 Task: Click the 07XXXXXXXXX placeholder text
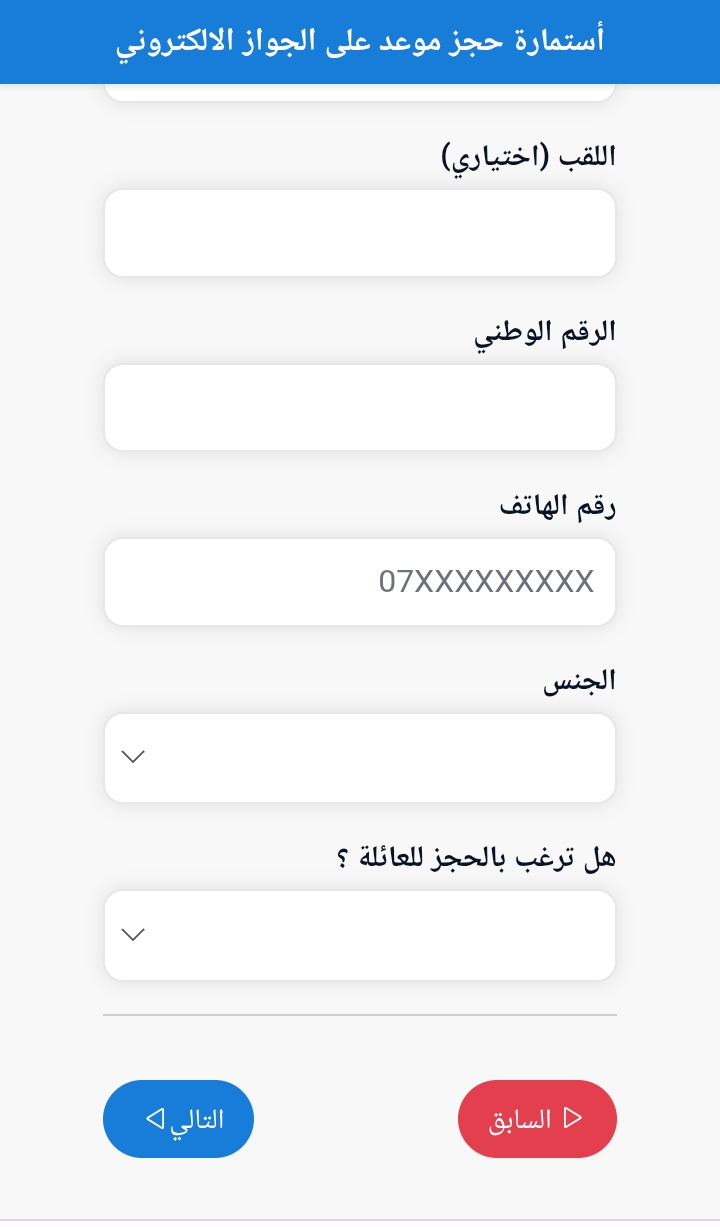[486, 582]
